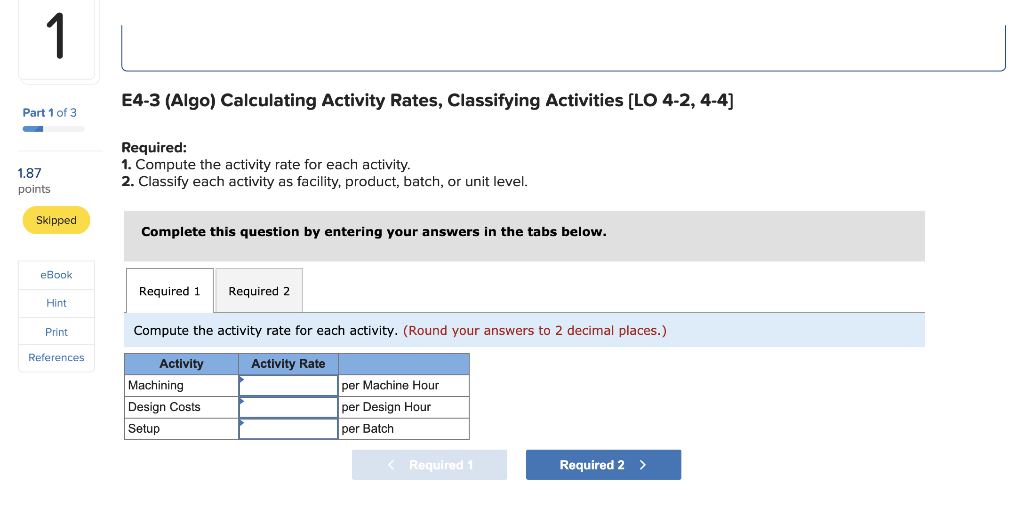Click the Part 1 of 3 progress bar
Image resolution: width=1024 pixels, height=507 pixels.
tap(54, 129)
